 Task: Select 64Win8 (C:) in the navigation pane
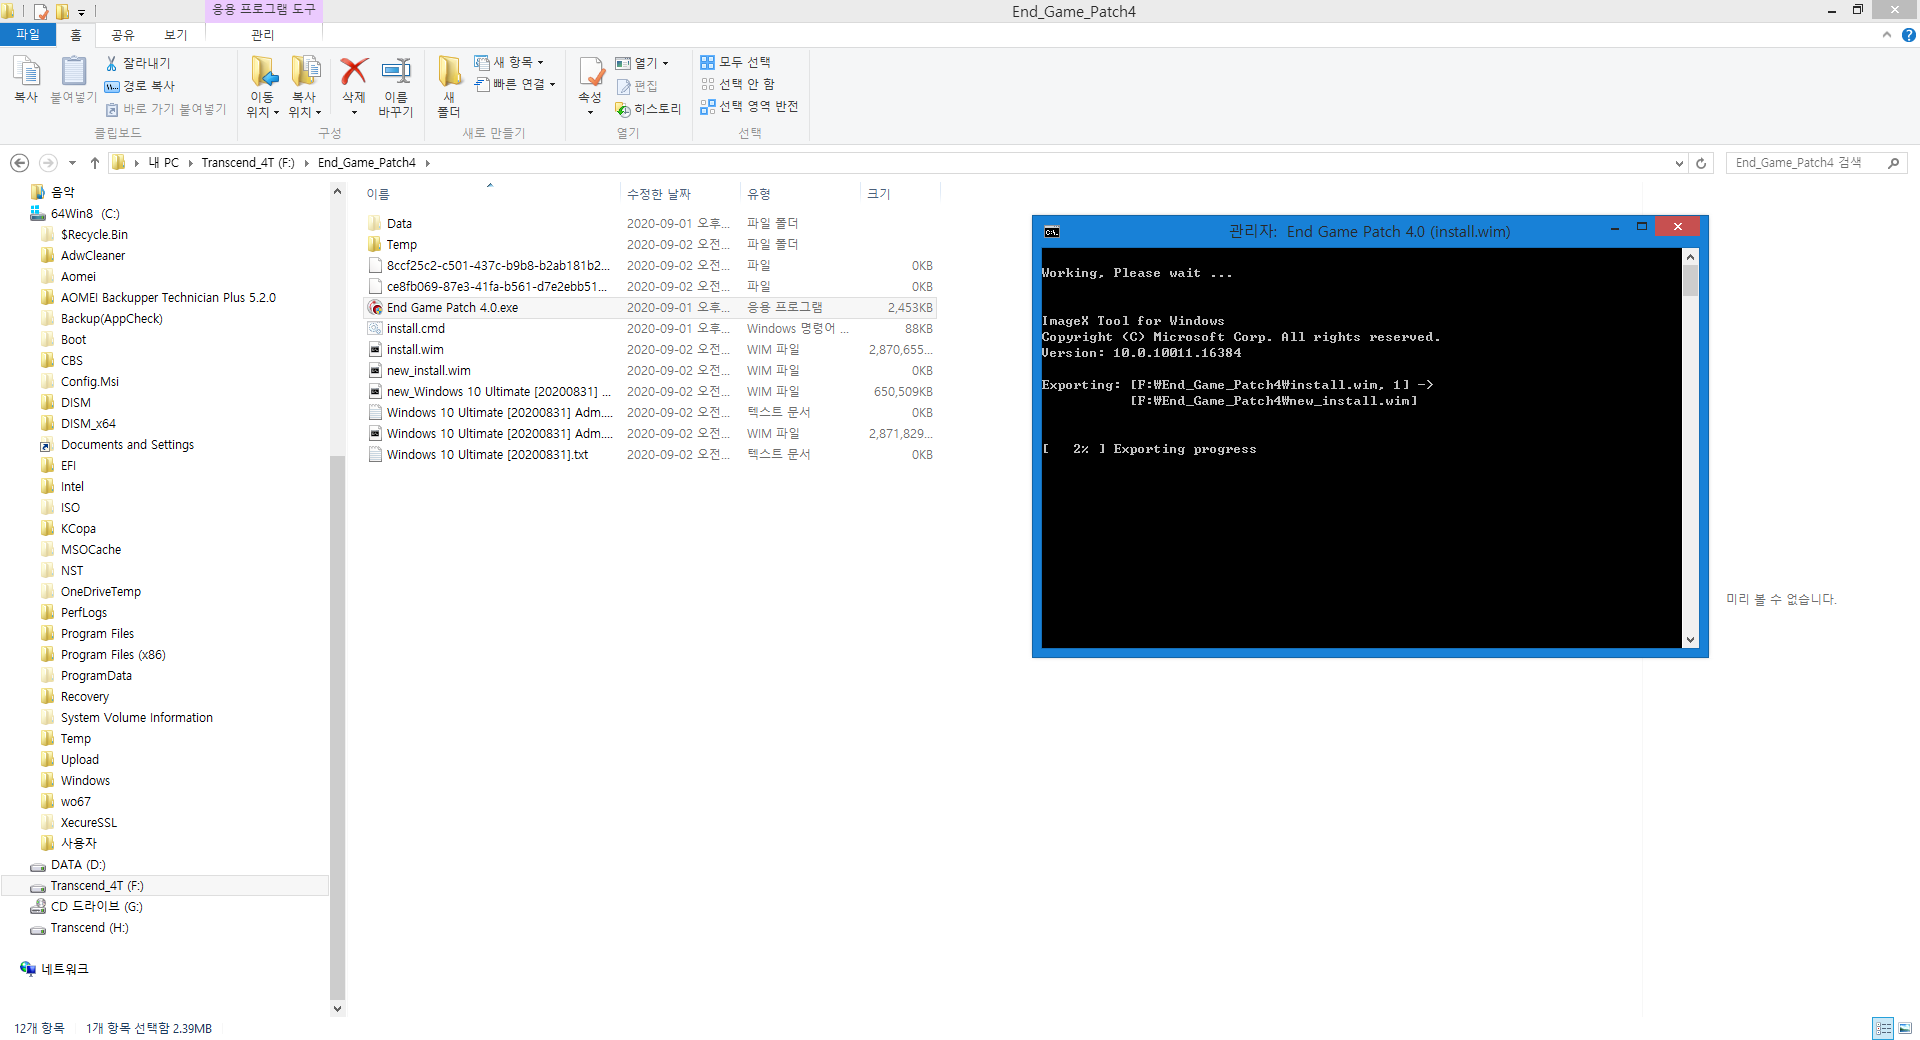85,214
